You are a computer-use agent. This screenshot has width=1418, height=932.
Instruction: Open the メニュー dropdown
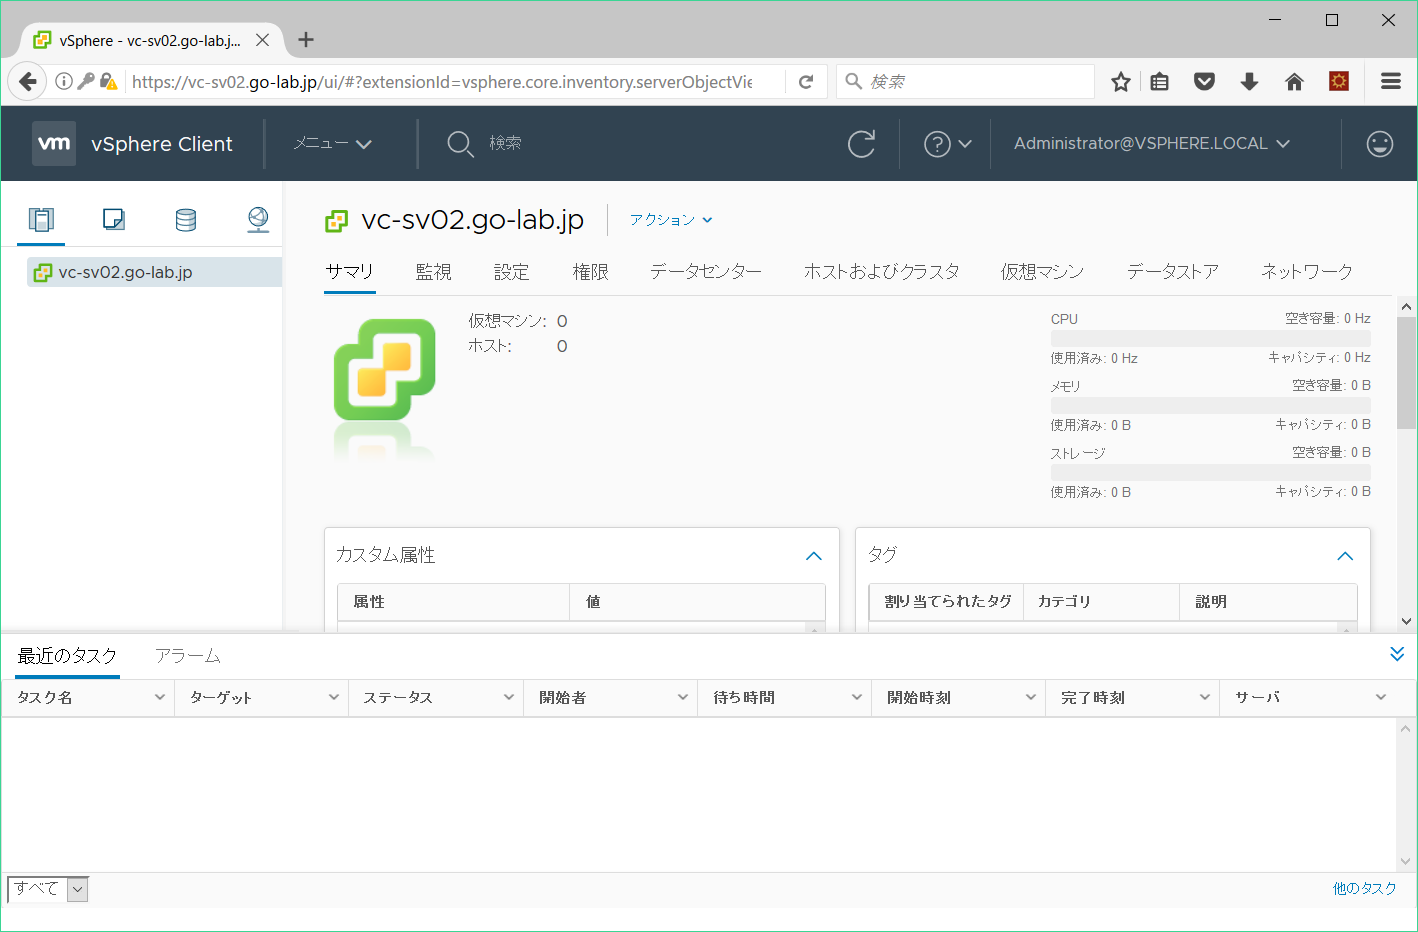[332, 144]
